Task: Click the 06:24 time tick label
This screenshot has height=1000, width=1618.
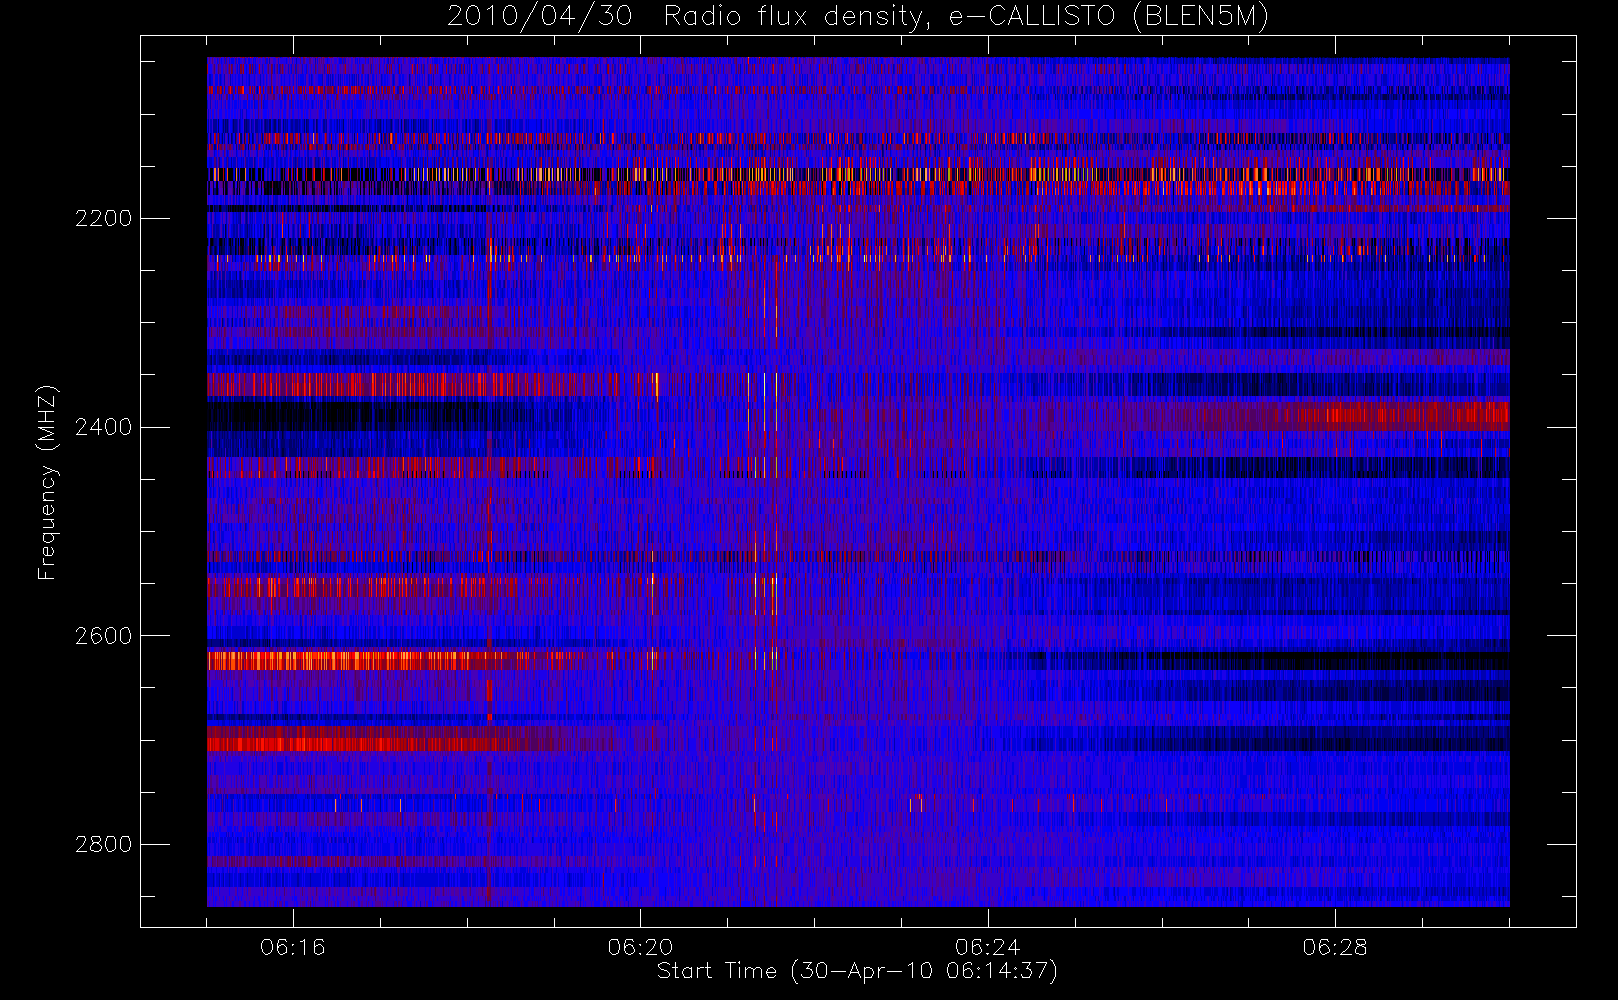Action: click(988, 947)
